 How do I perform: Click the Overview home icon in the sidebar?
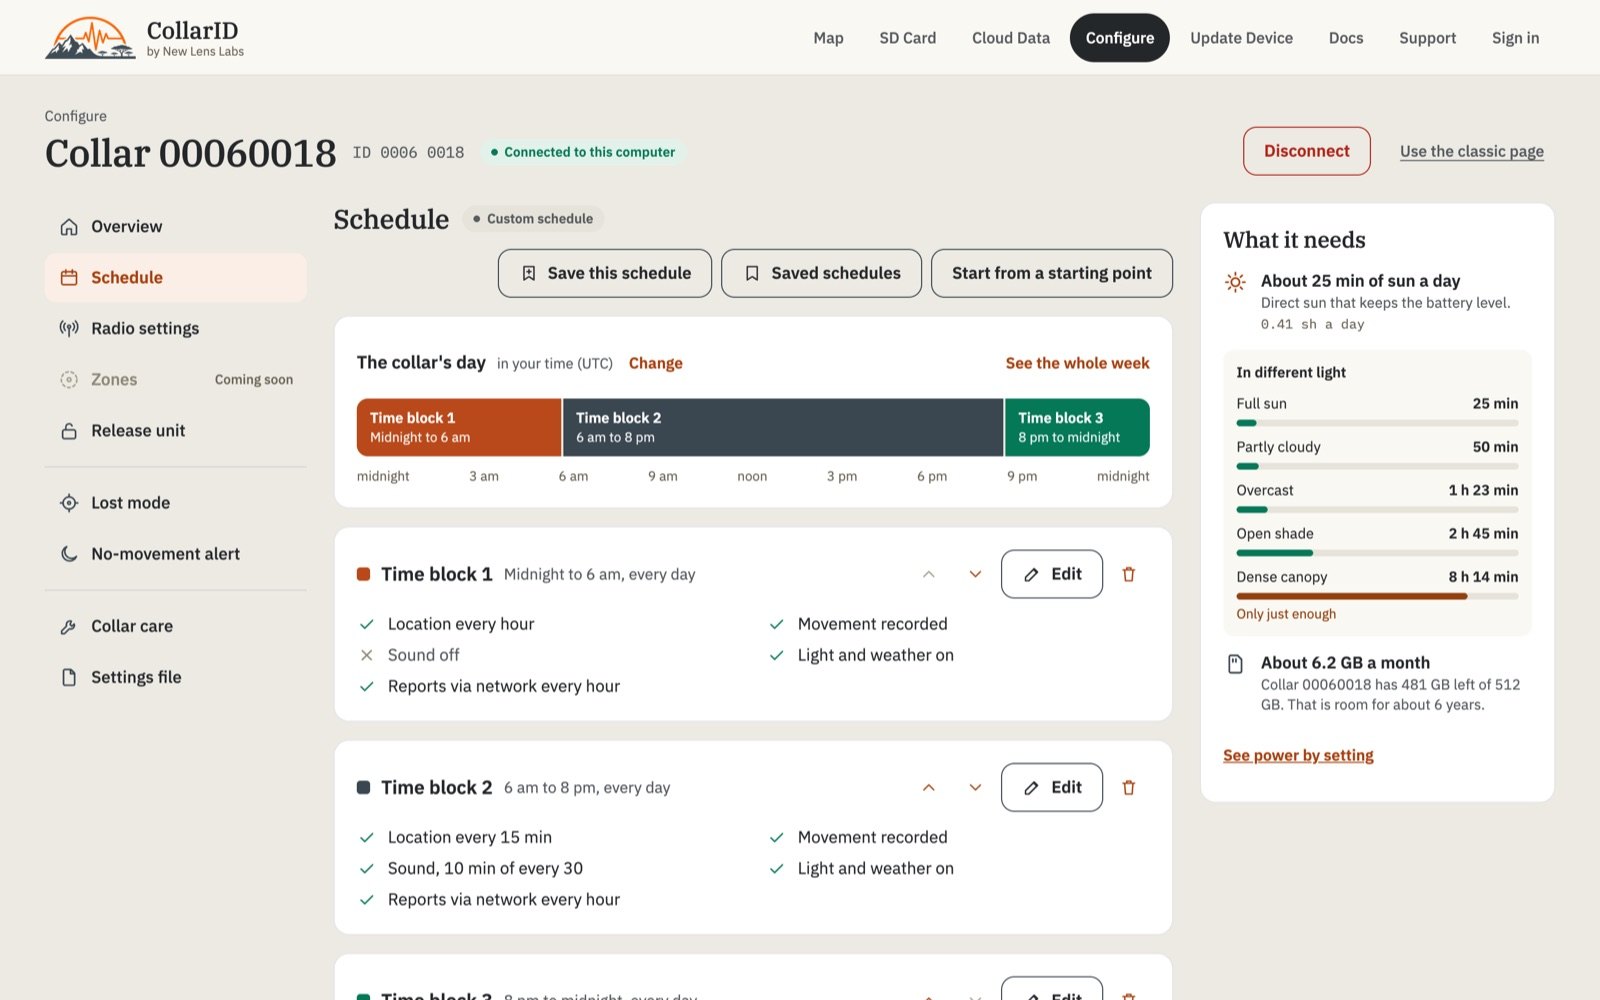(x=69, y=227)
